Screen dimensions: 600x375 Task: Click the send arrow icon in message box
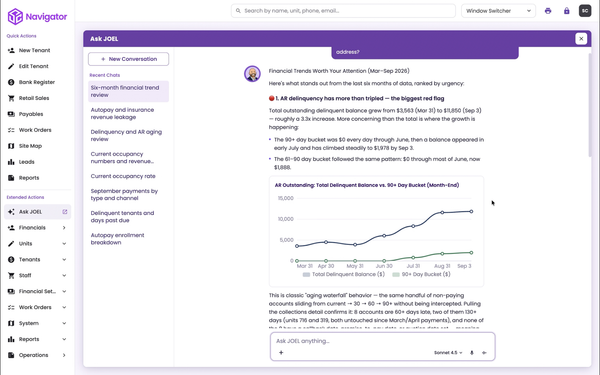(x=484, y=353)
